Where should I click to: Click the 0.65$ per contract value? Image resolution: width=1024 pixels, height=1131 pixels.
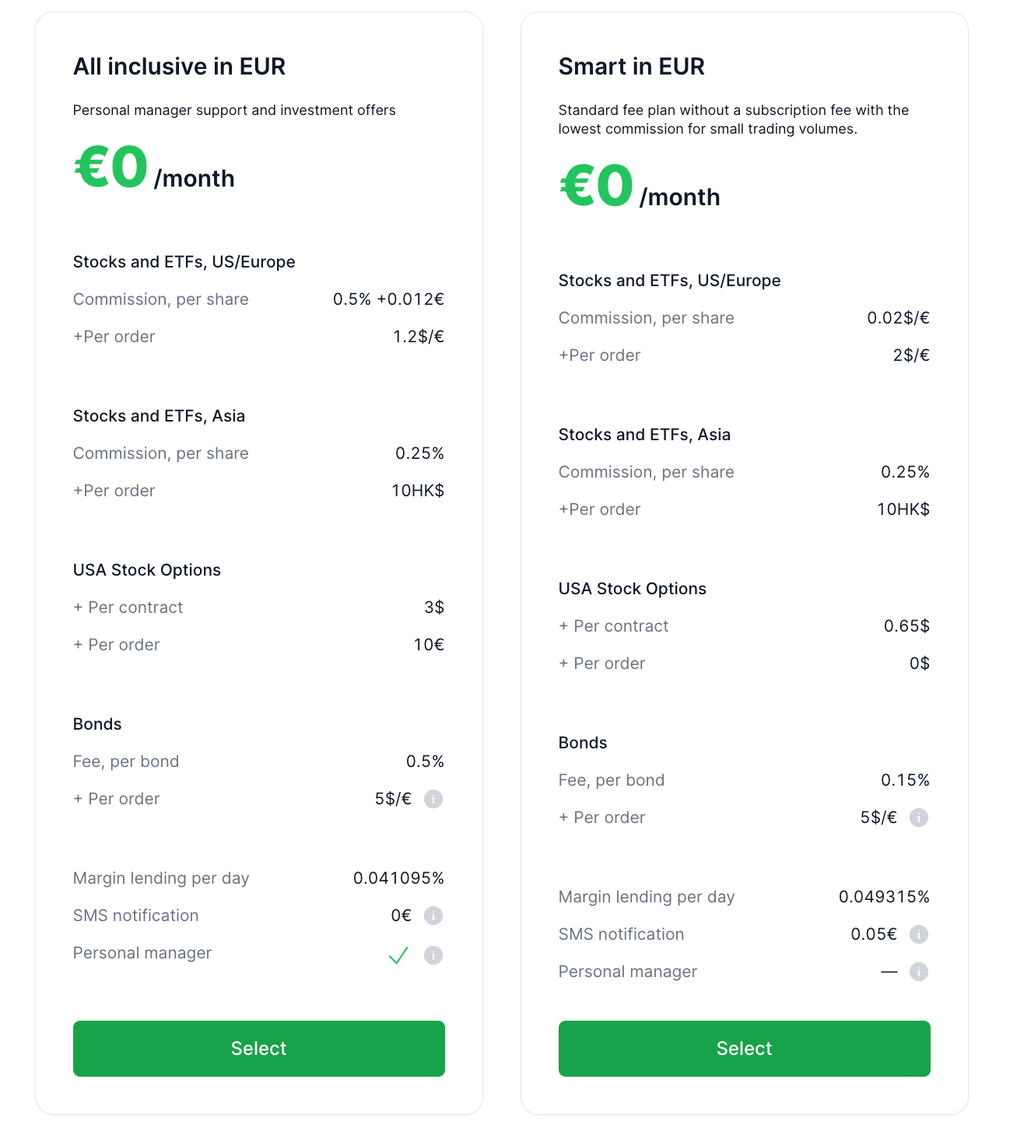click(906, 626)
